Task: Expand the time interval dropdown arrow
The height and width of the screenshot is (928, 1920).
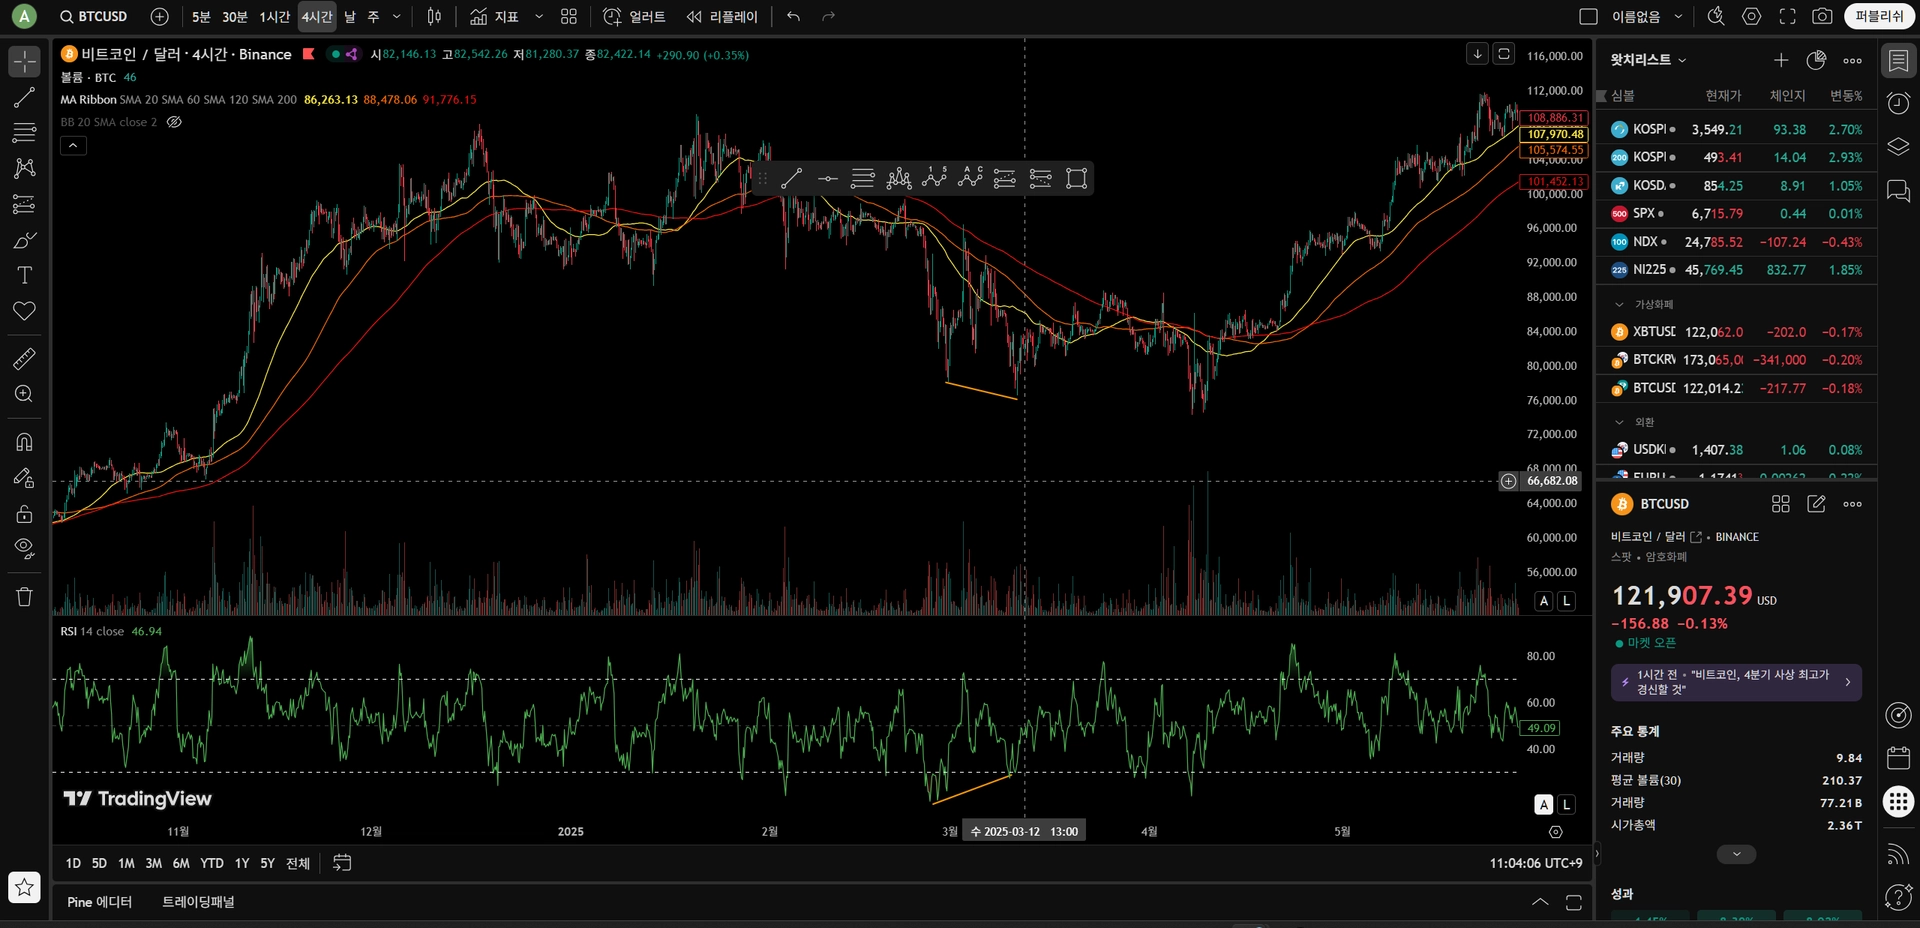Action: (x=396, y=16)
